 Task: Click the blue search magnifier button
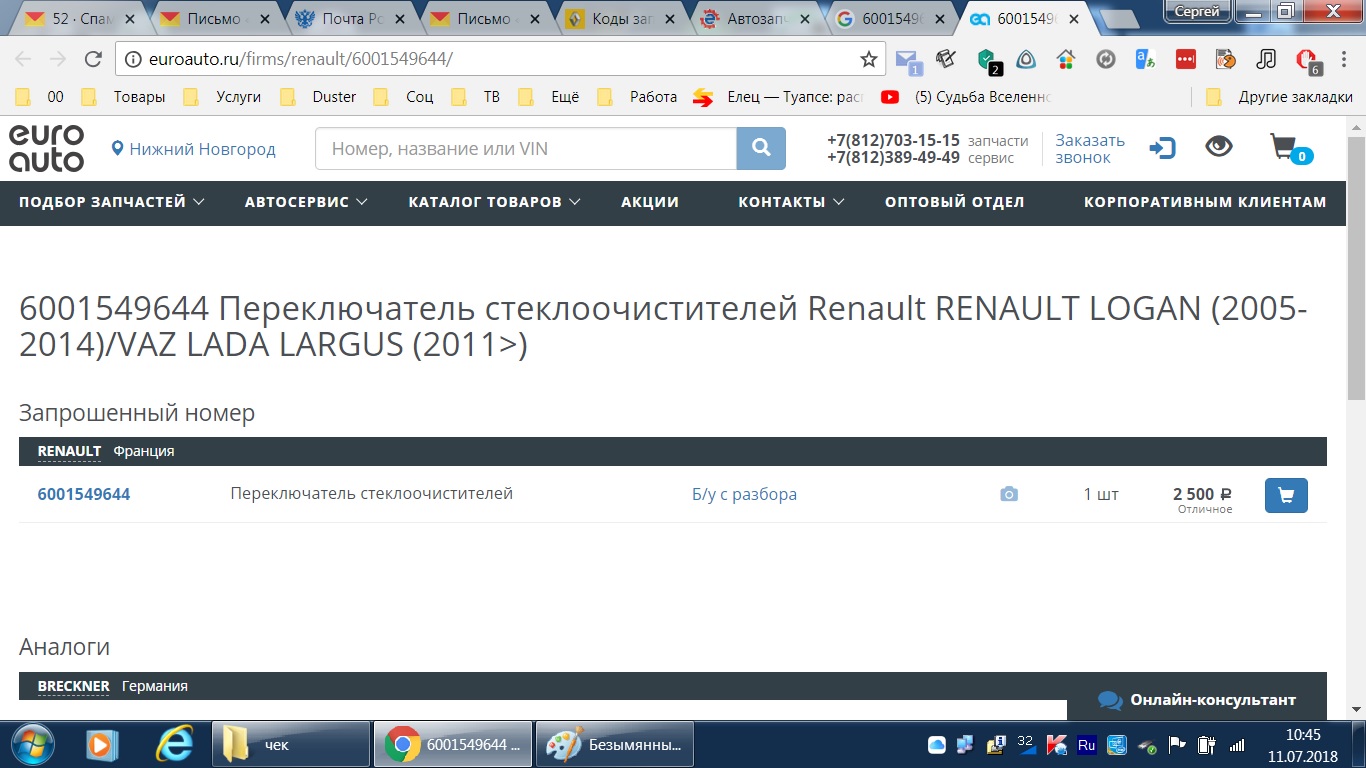coord(761,149)
